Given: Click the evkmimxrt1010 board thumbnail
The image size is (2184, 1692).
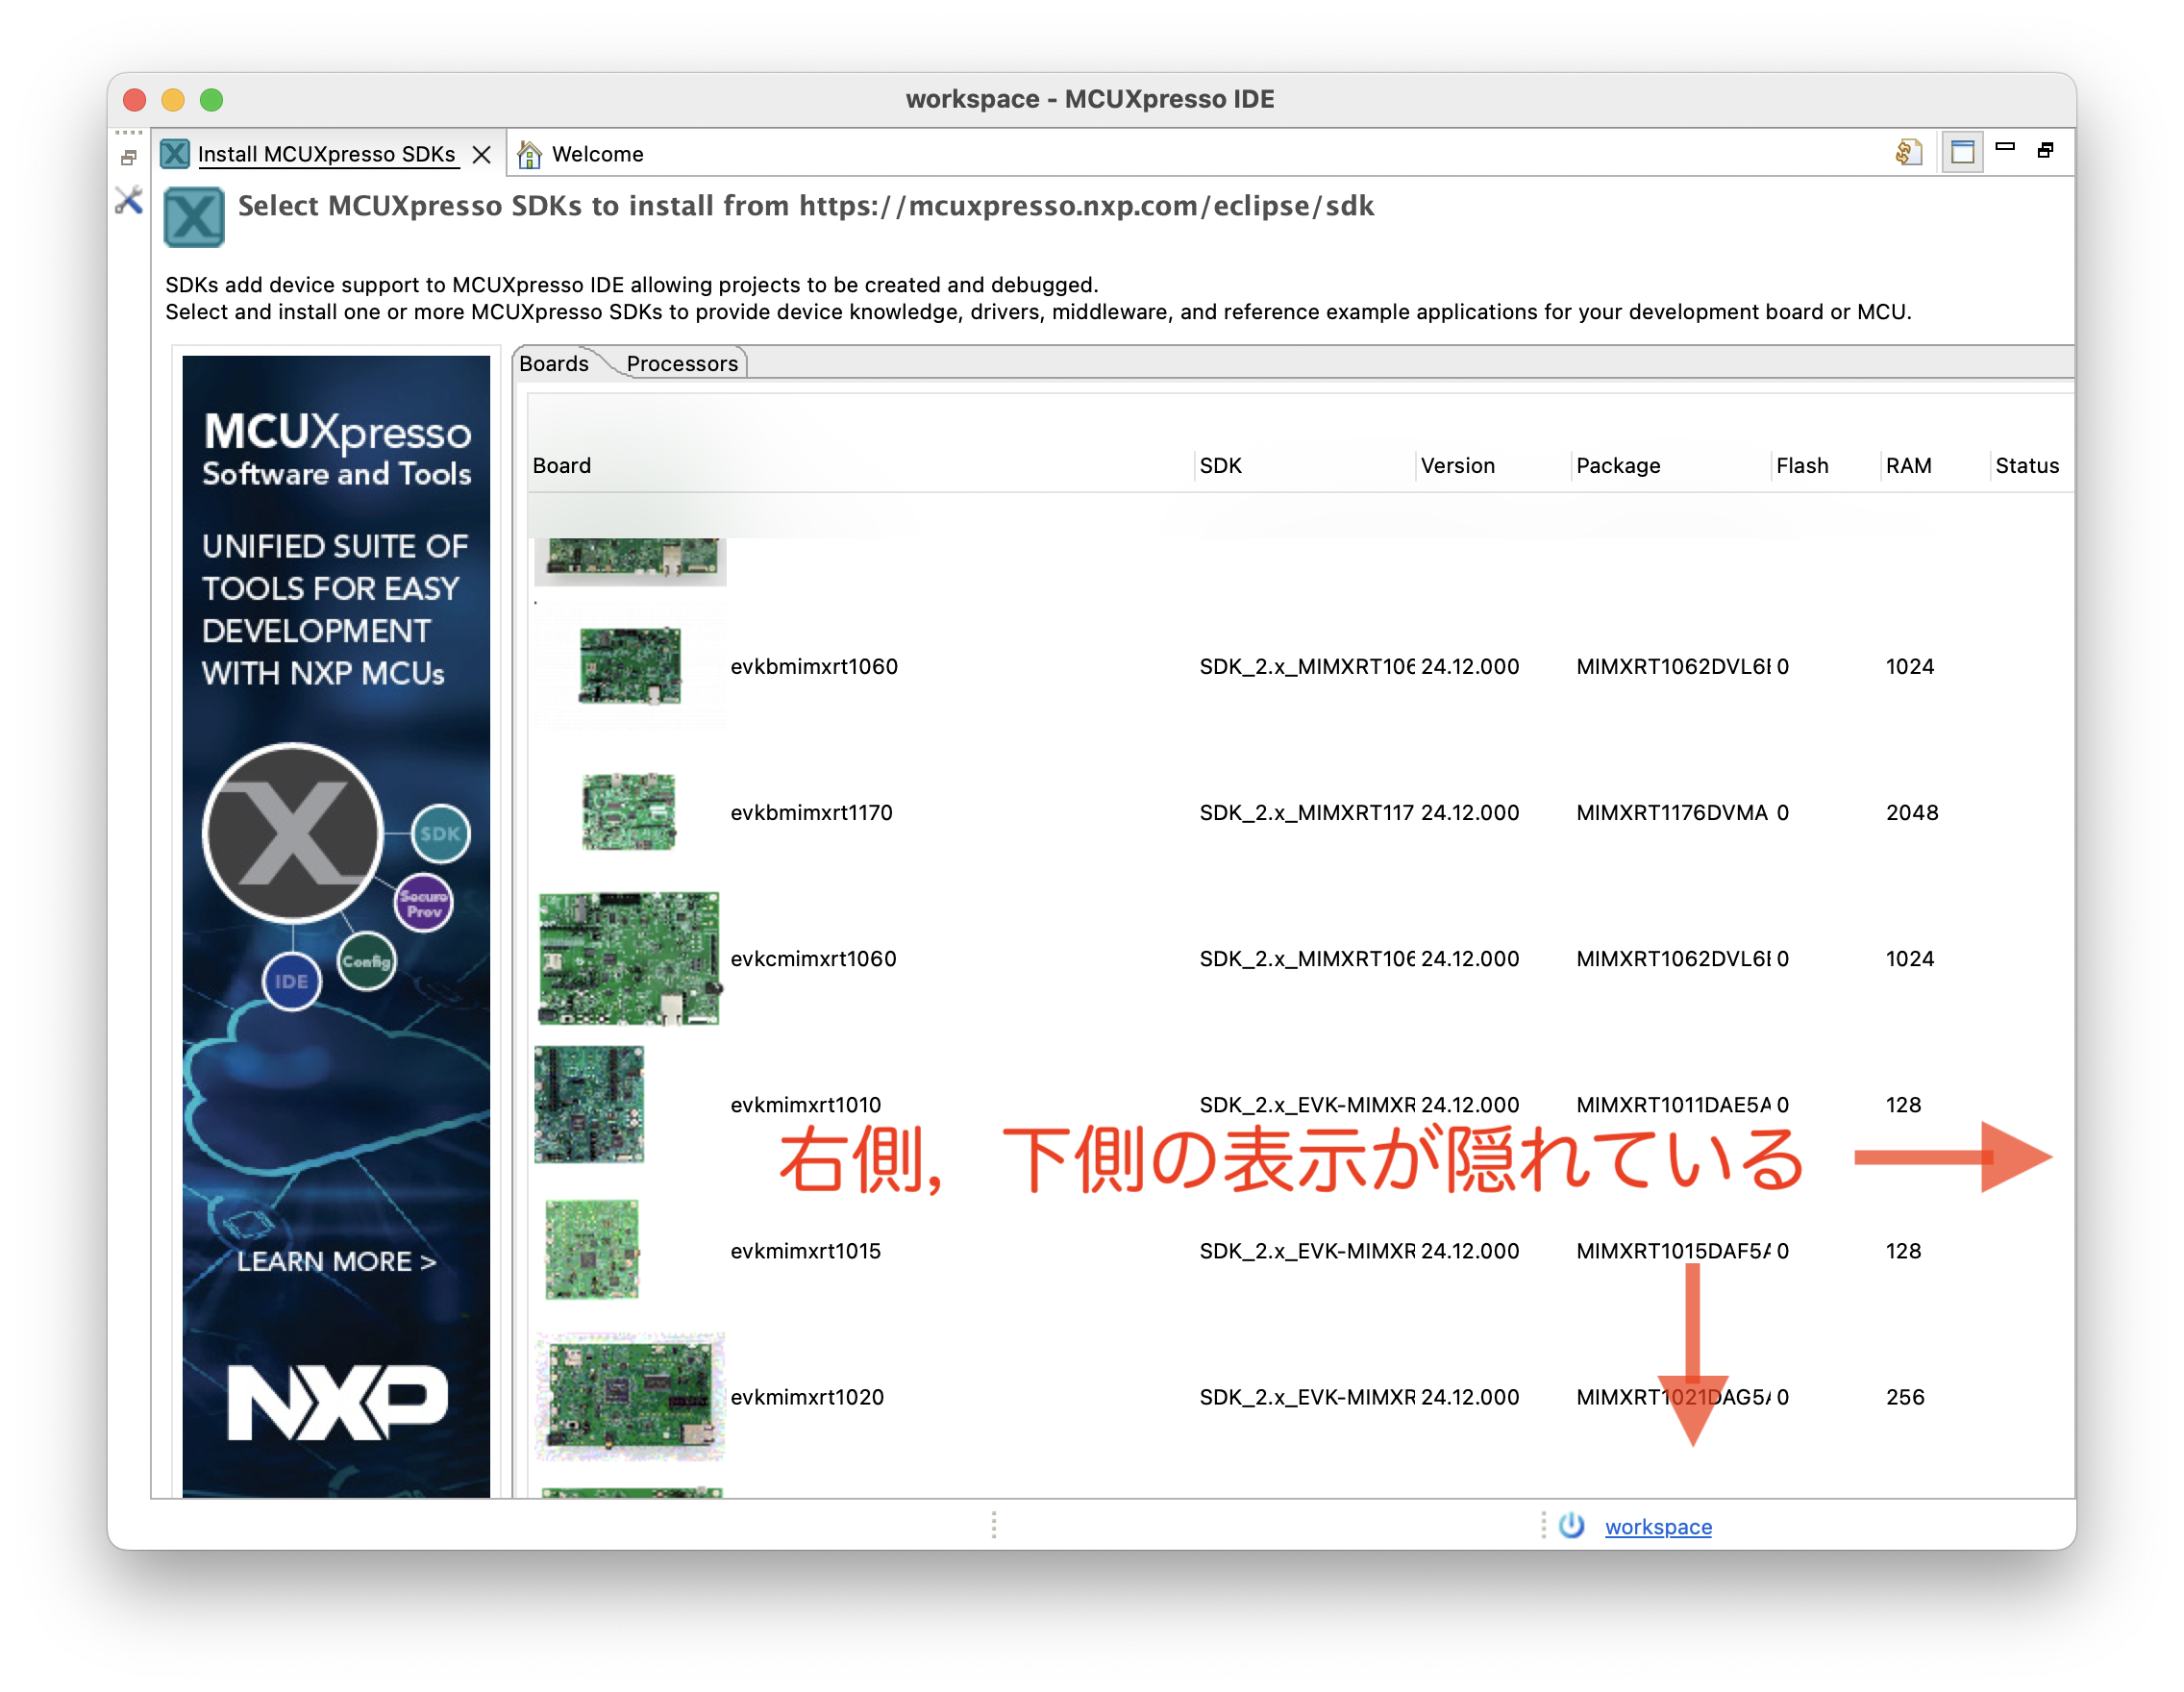Looking at the screenshot, I should [x=588, y=1104].
